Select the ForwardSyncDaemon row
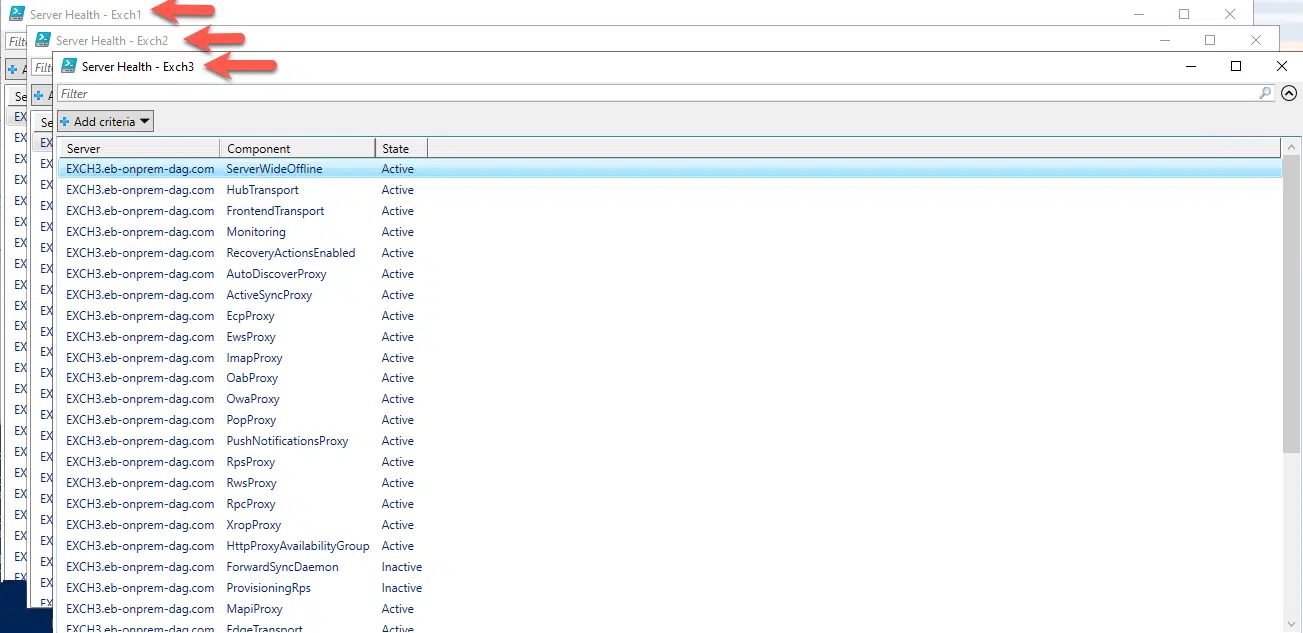Image resolution: width=1303 pixels, height=633 pixels. (669, 567)
